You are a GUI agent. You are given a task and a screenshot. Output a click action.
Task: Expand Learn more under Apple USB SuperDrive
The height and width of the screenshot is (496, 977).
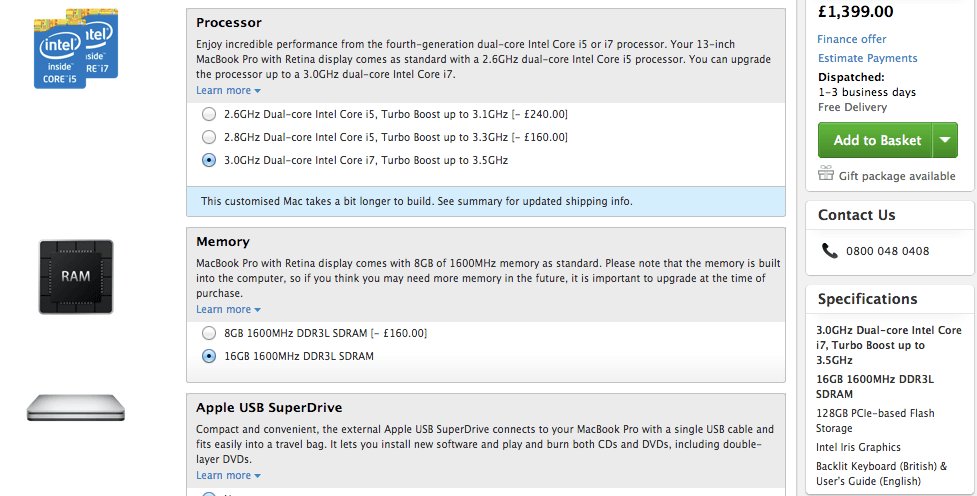point(228,475)
